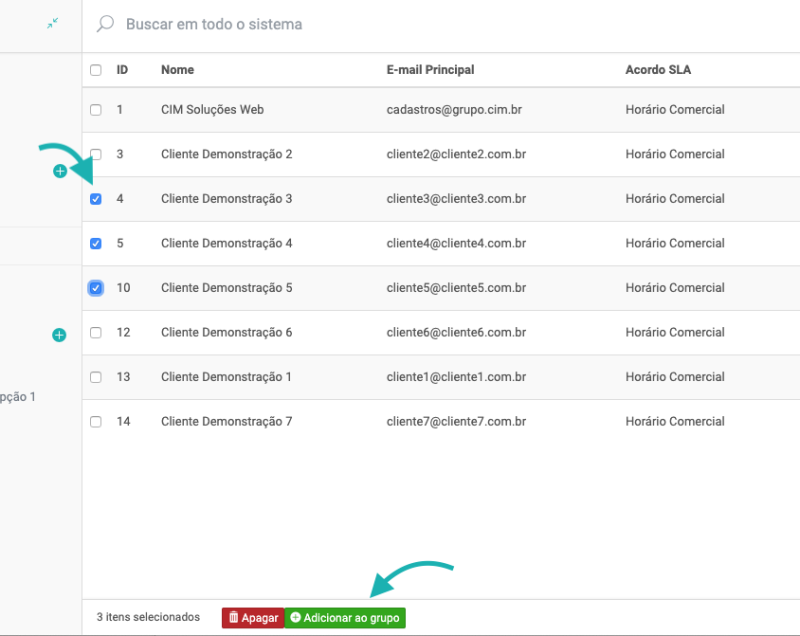Uncheck the Cliente Demonstração 4 checkbox
The height and width of the screenshot is (636, 800).
(x=96, y=243)
